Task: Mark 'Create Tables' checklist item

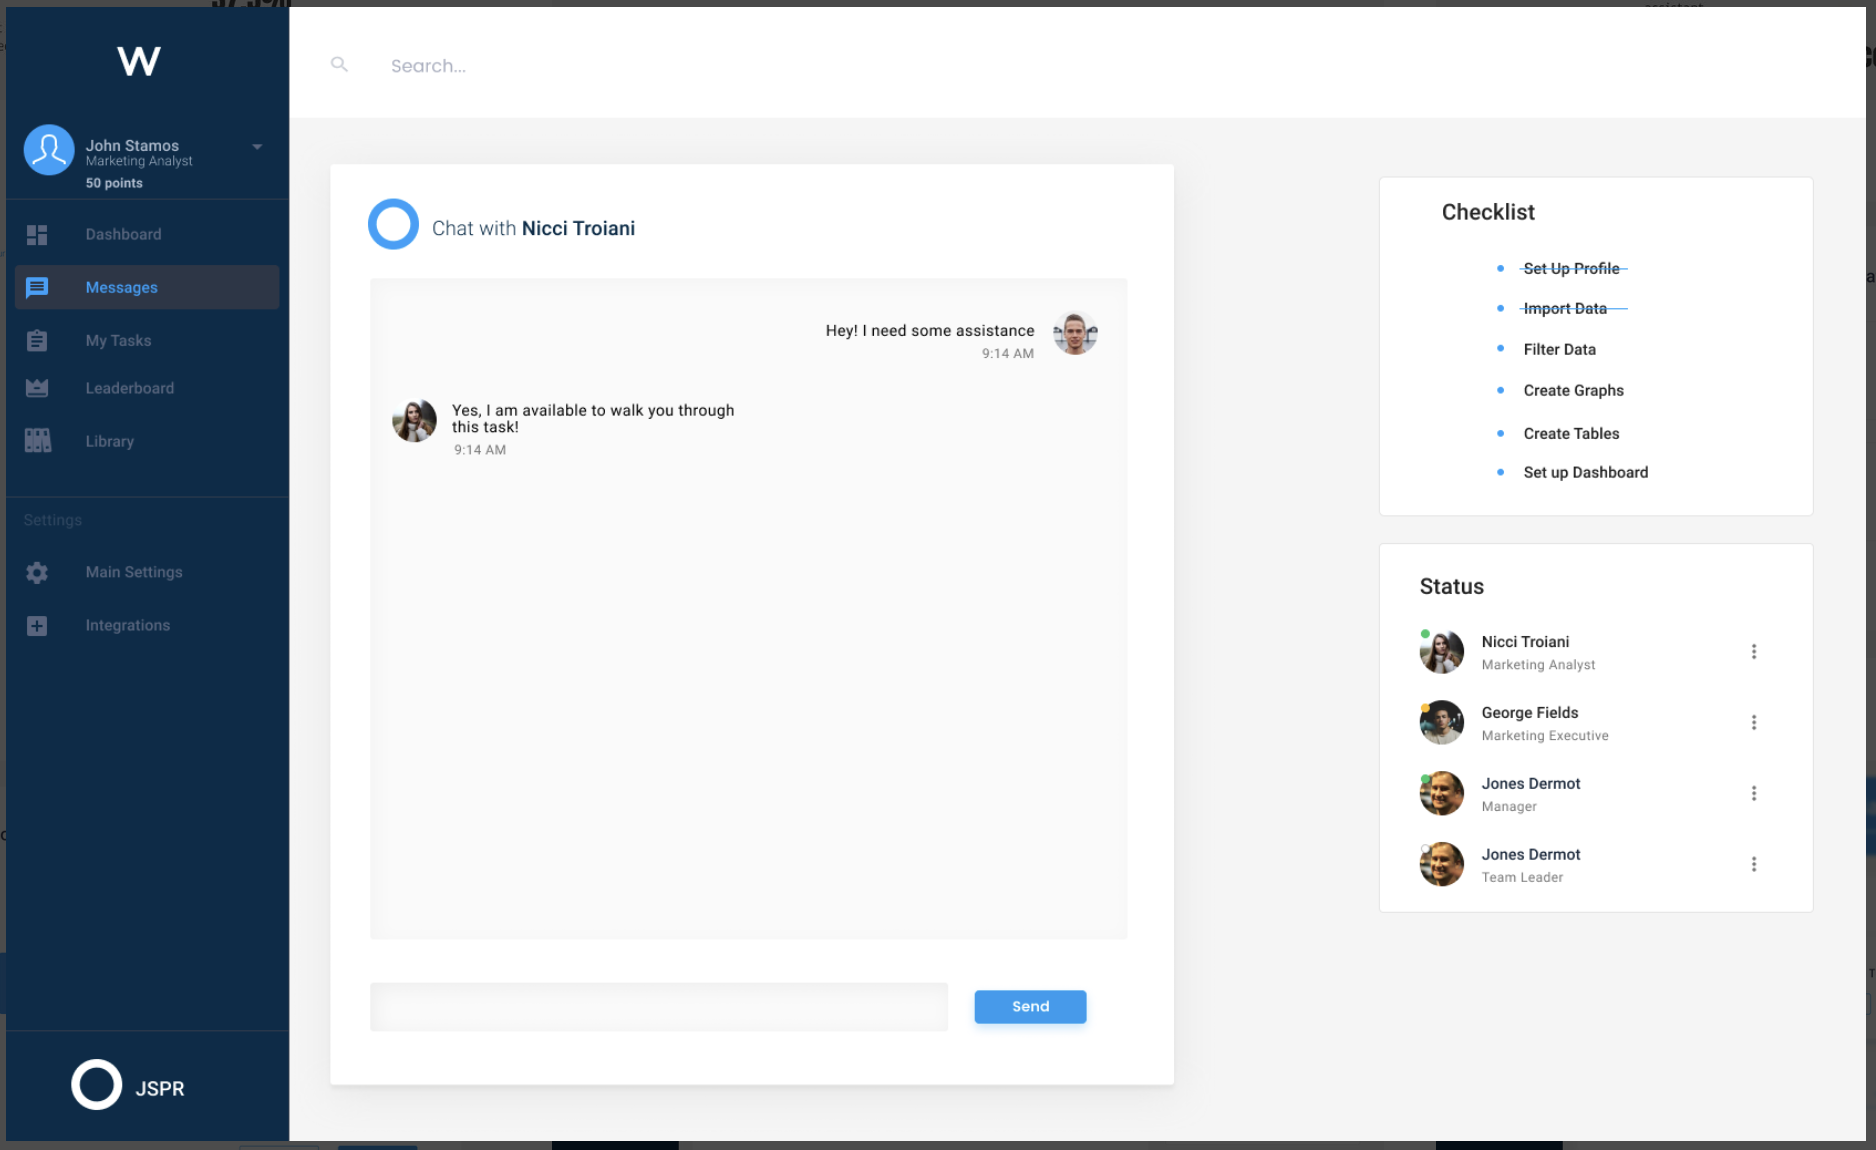Action: [1571, 433]
